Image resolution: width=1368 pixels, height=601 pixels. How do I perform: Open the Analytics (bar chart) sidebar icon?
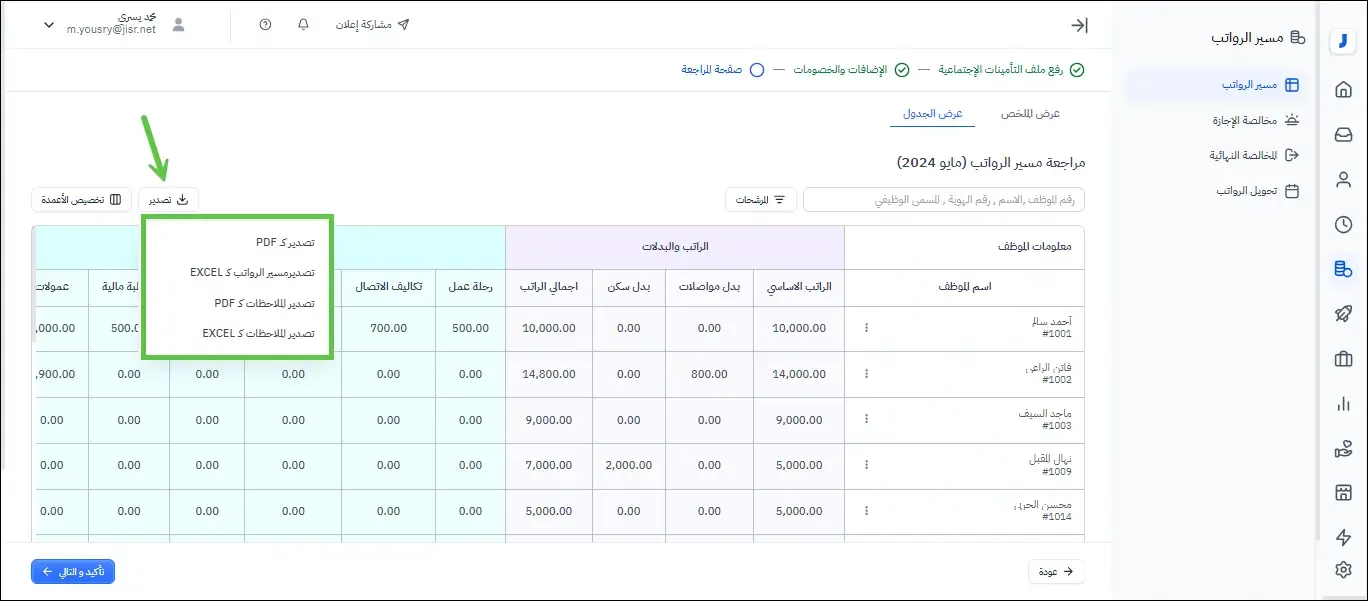(1343, 403)
